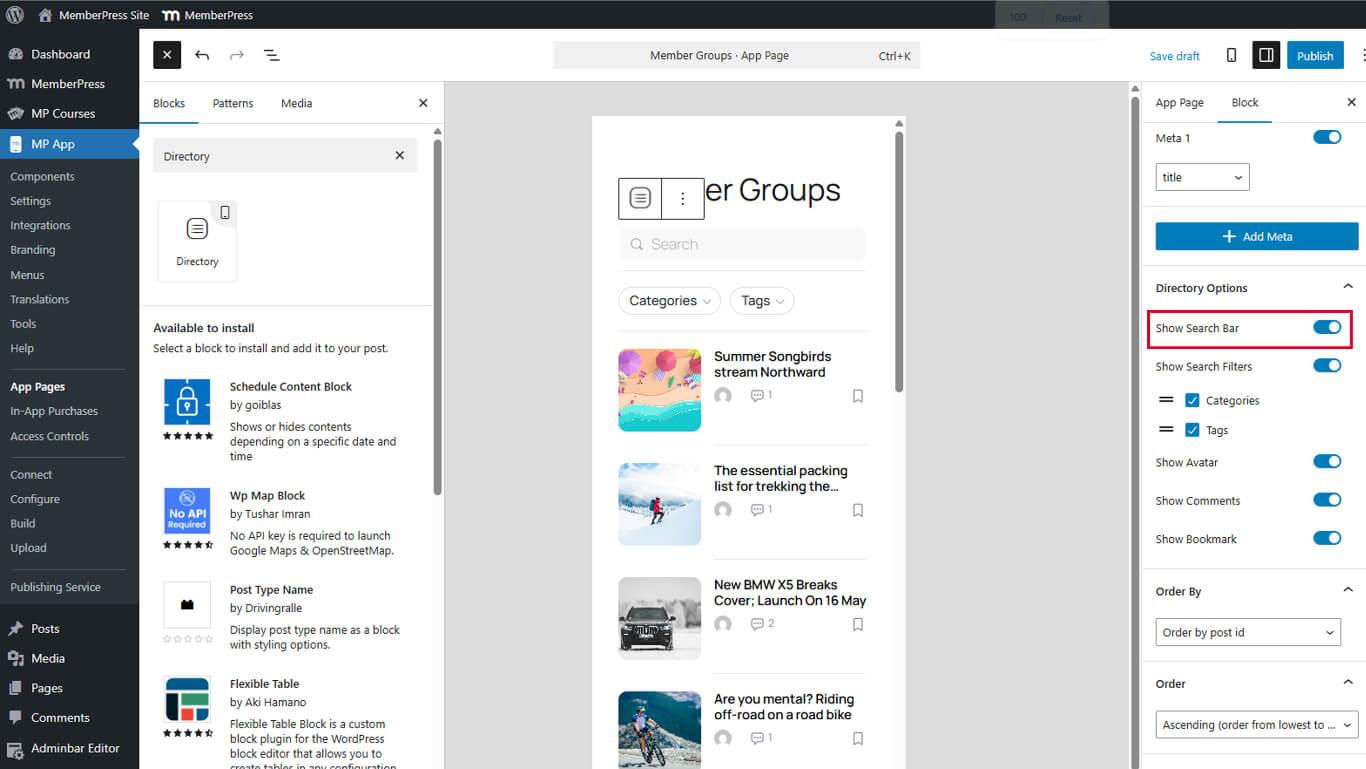Turn off the Show Bookmark toggle
The image size is (1366, 769).
point(1327,538)
